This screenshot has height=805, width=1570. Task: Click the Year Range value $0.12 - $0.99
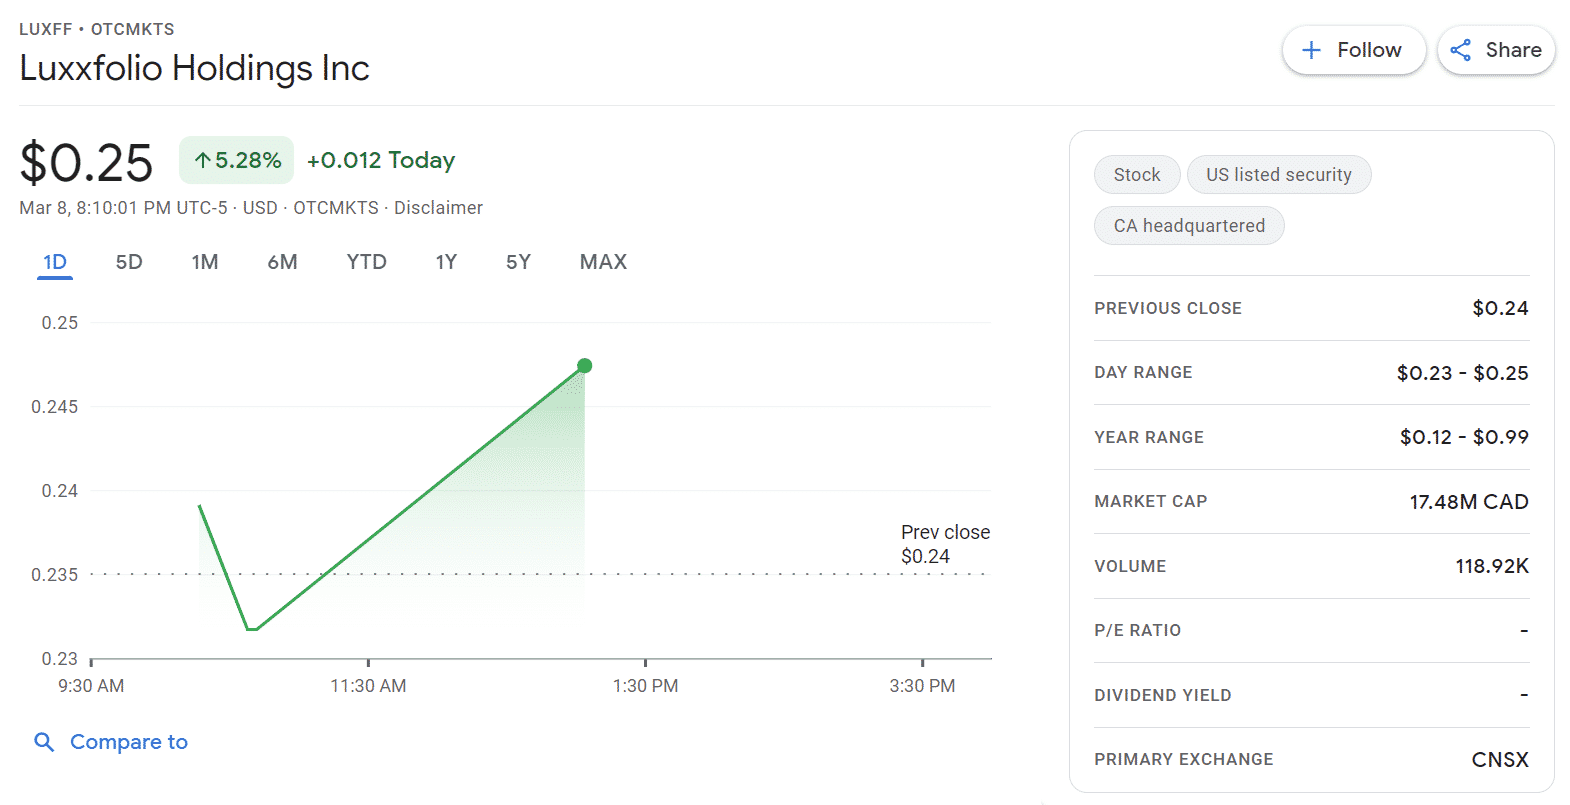tap(1464, 437)
